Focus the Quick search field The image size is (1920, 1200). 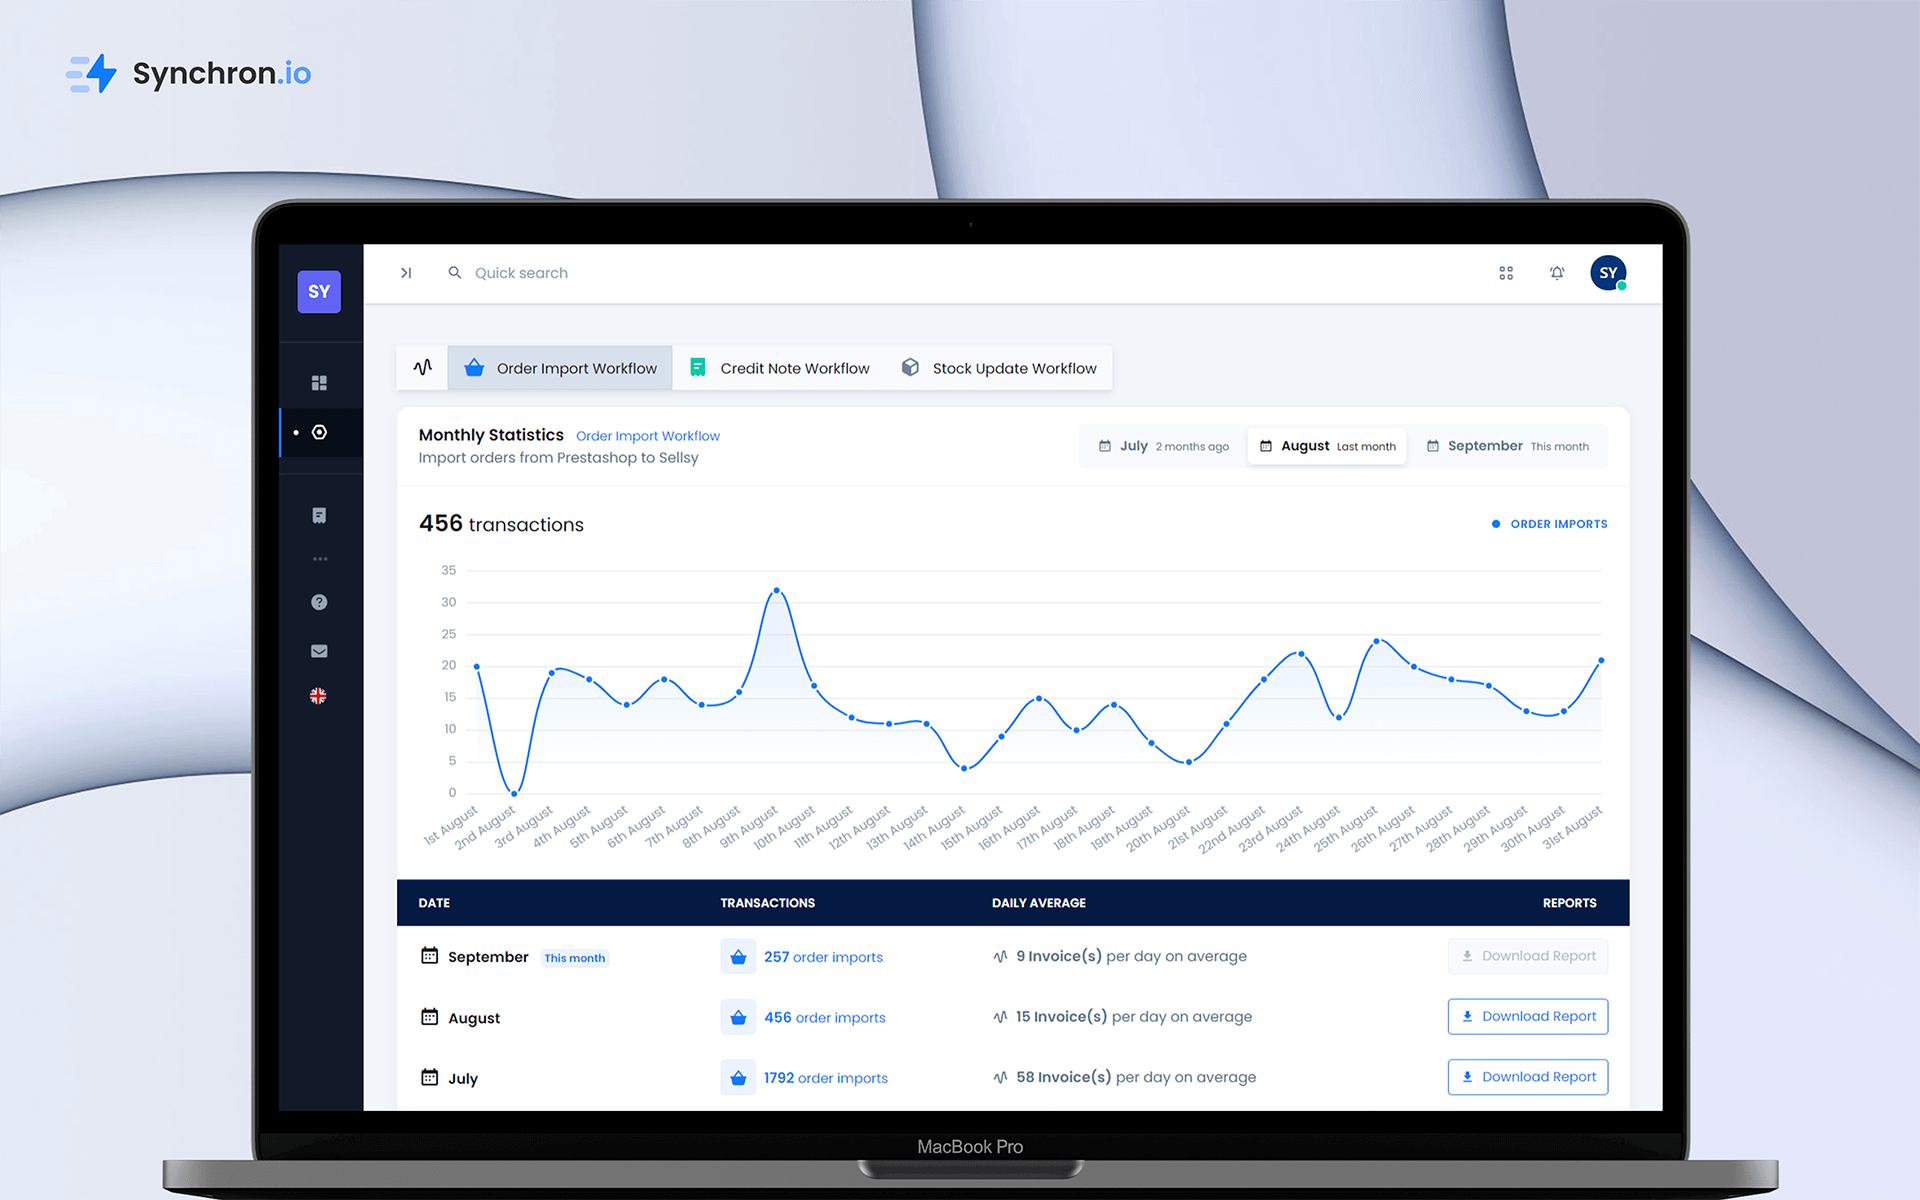tap(521, 273)
